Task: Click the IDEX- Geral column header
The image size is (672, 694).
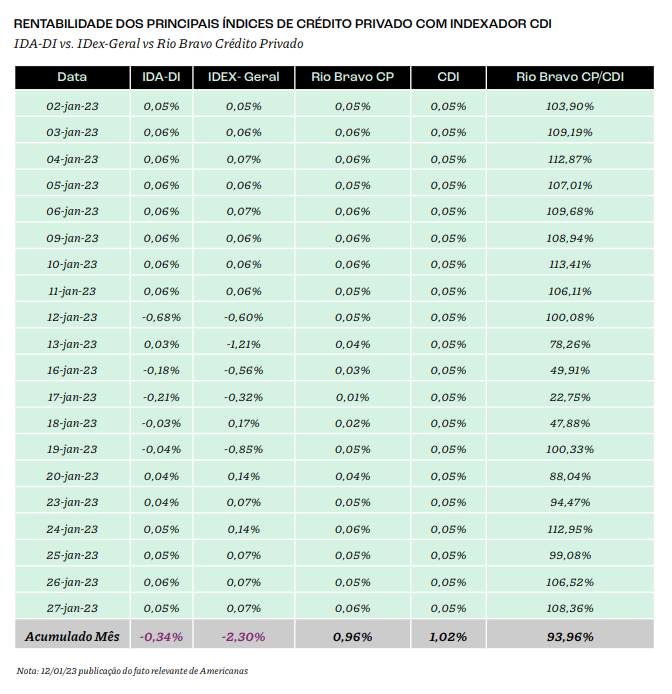Action: pos(243,77)
